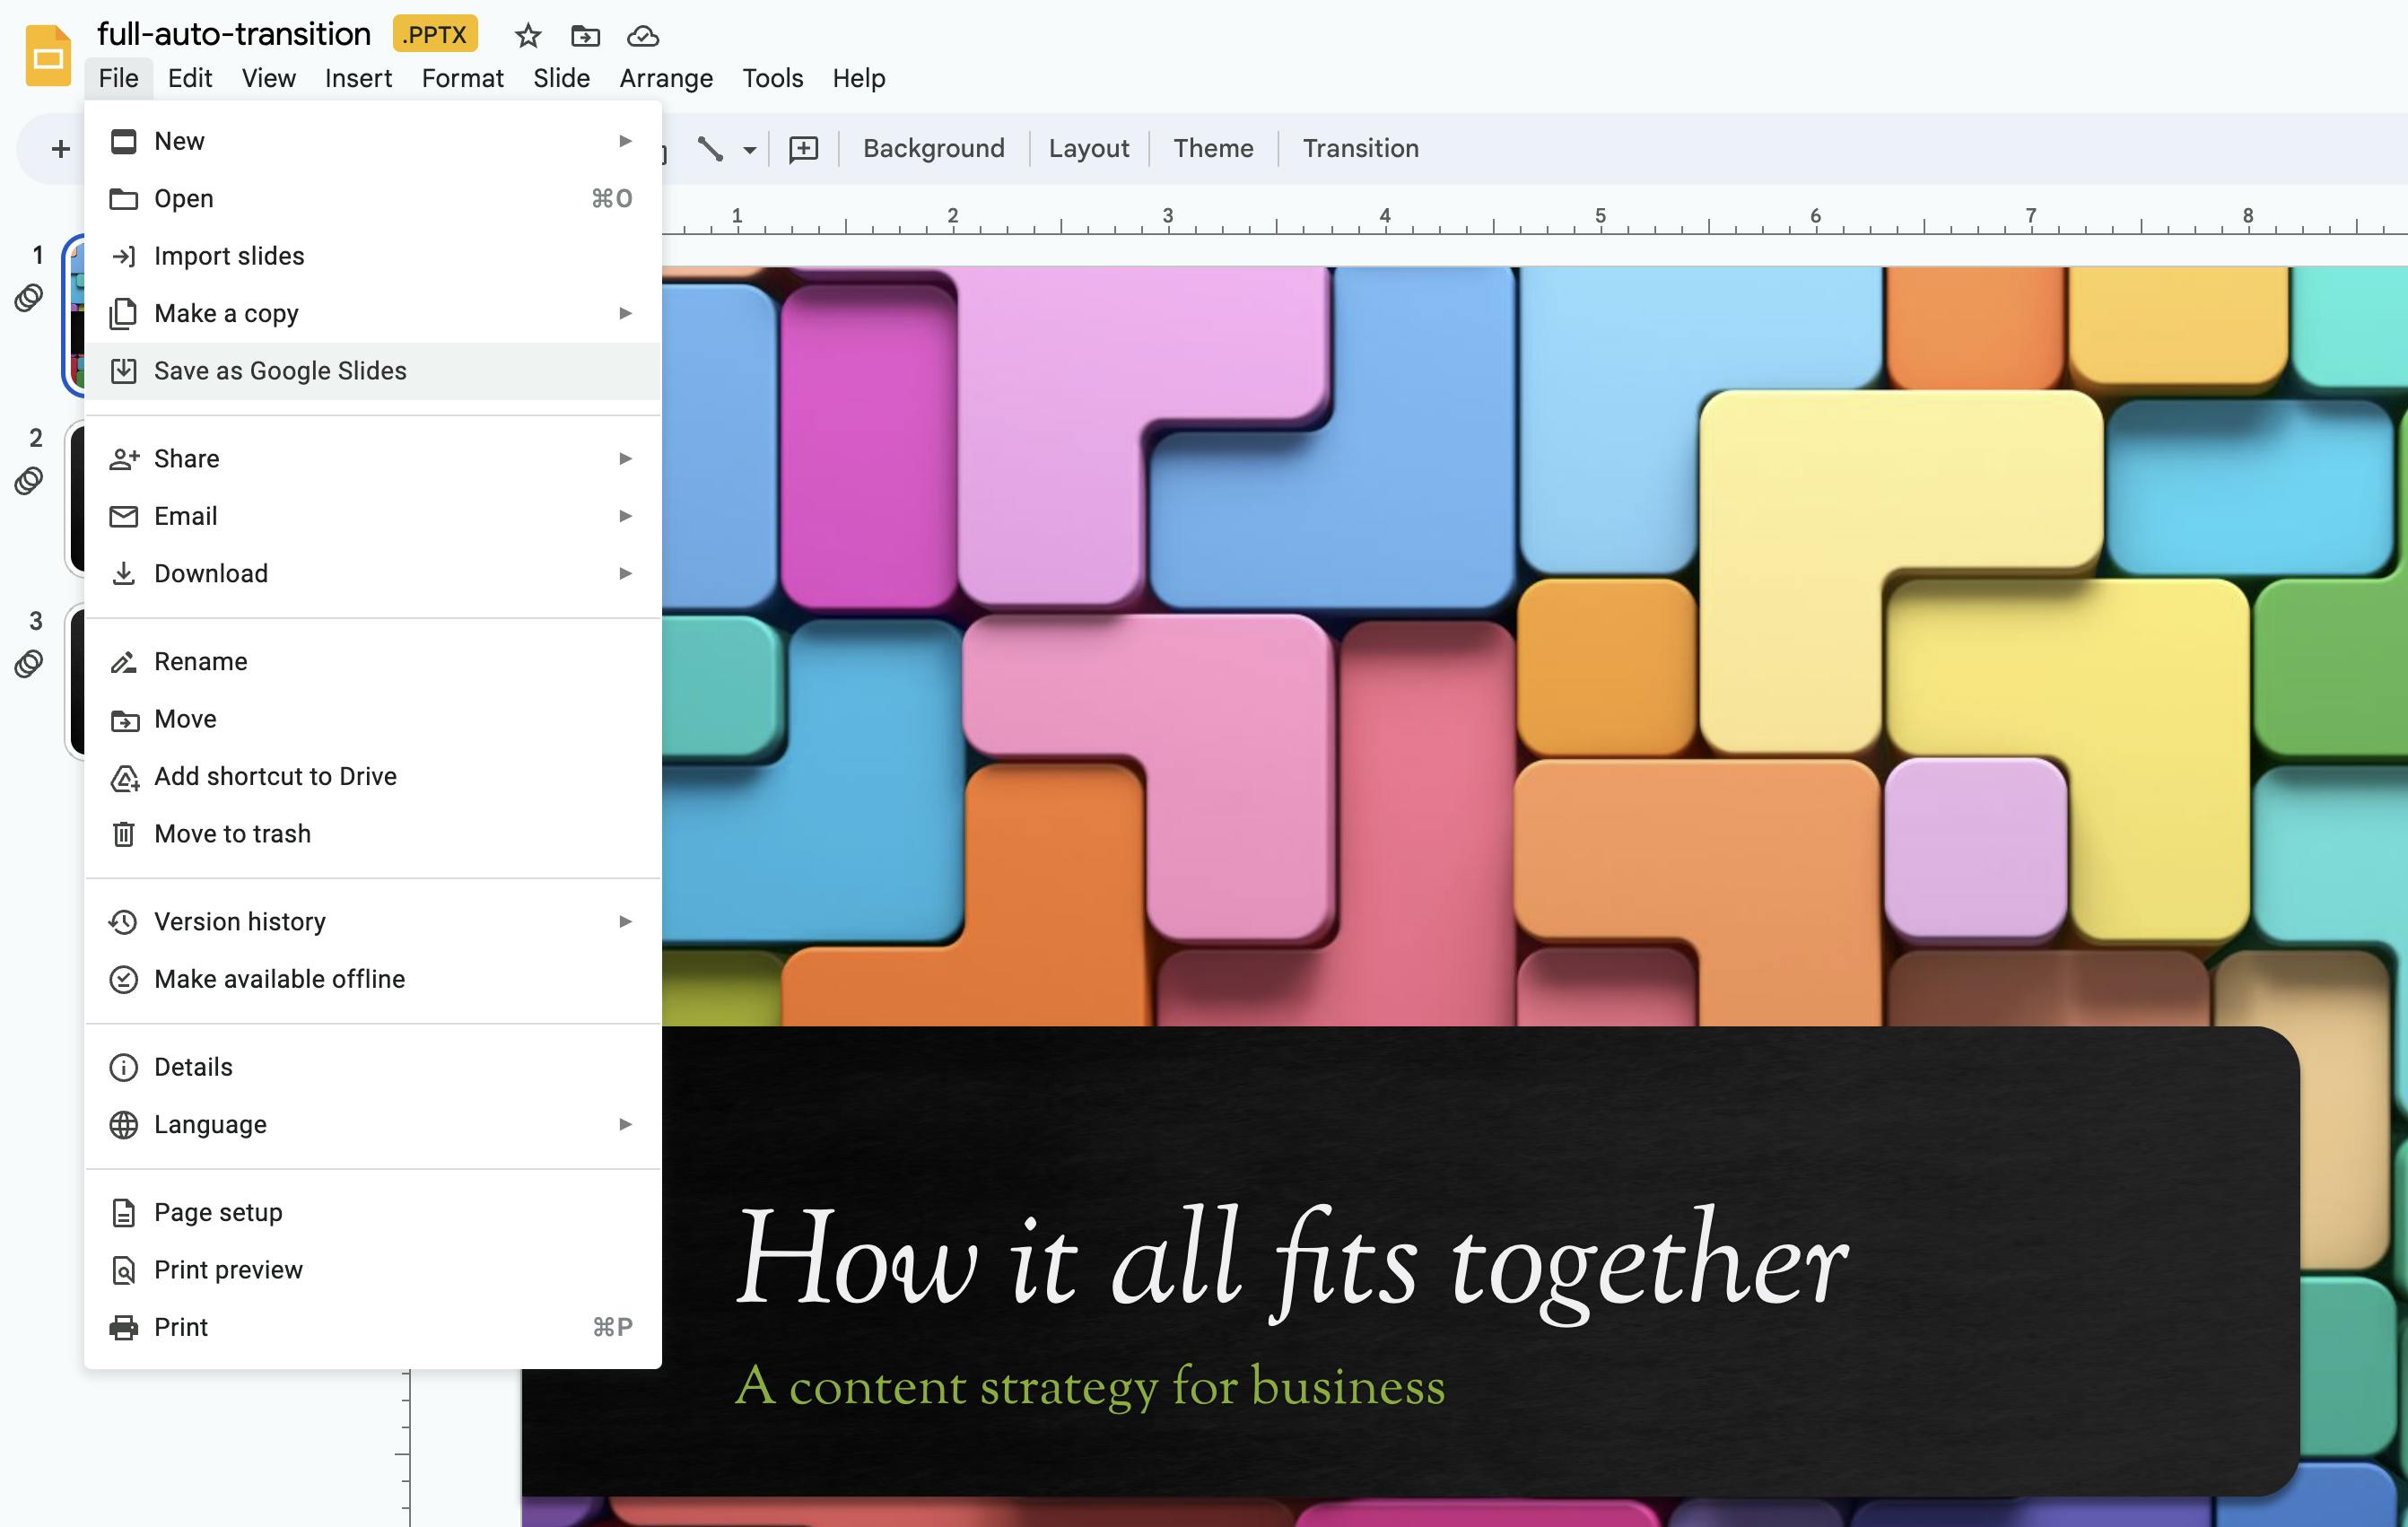Star the full-auto-transition presentation
2408x1527 pixels.
point(527,36)
